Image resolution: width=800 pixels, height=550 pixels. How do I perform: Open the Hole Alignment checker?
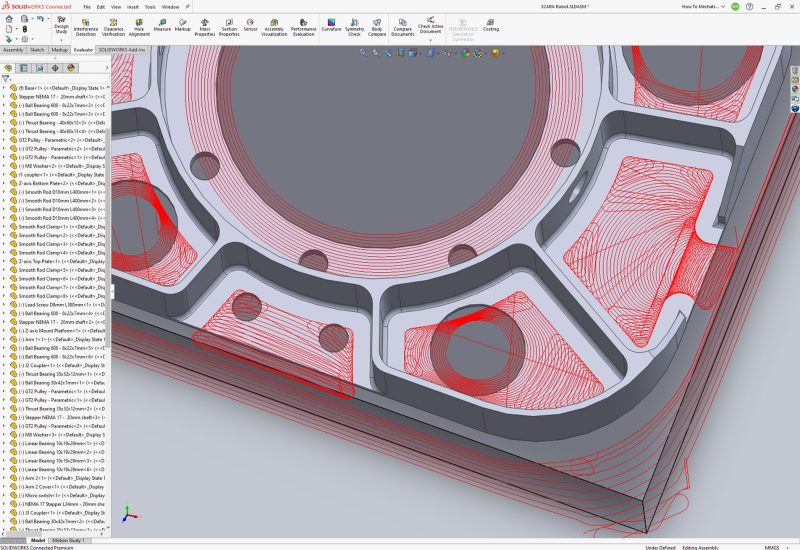(139, 27)
